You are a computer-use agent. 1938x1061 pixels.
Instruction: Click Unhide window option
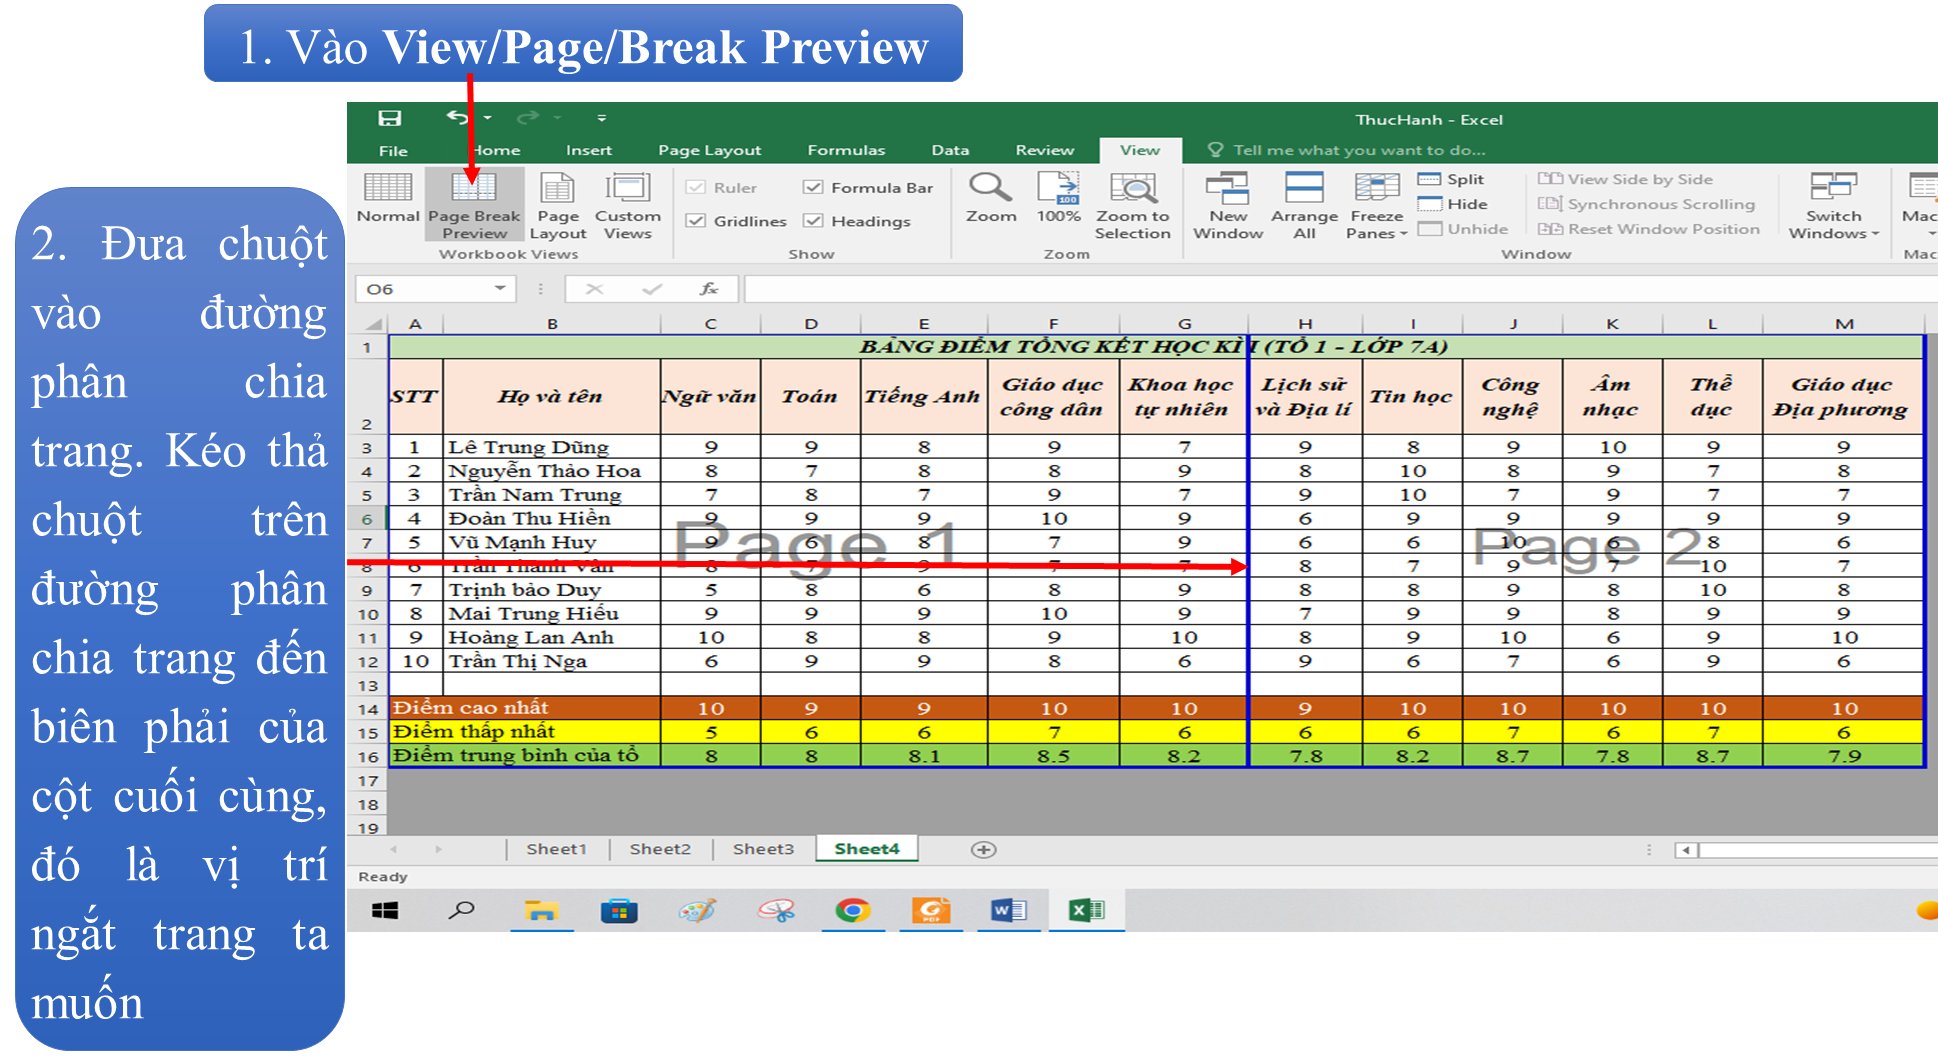1463,229
